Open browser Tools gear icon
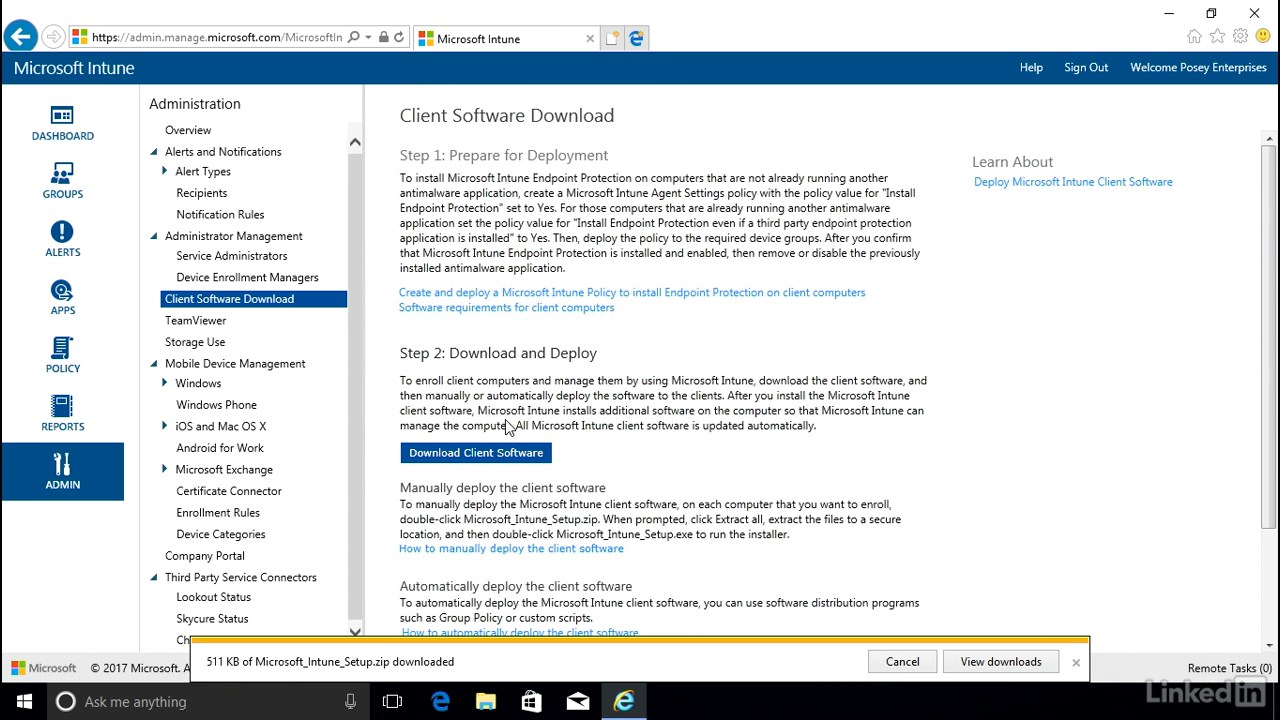This screenshot has width=1280, height=720. point(1240,37)
